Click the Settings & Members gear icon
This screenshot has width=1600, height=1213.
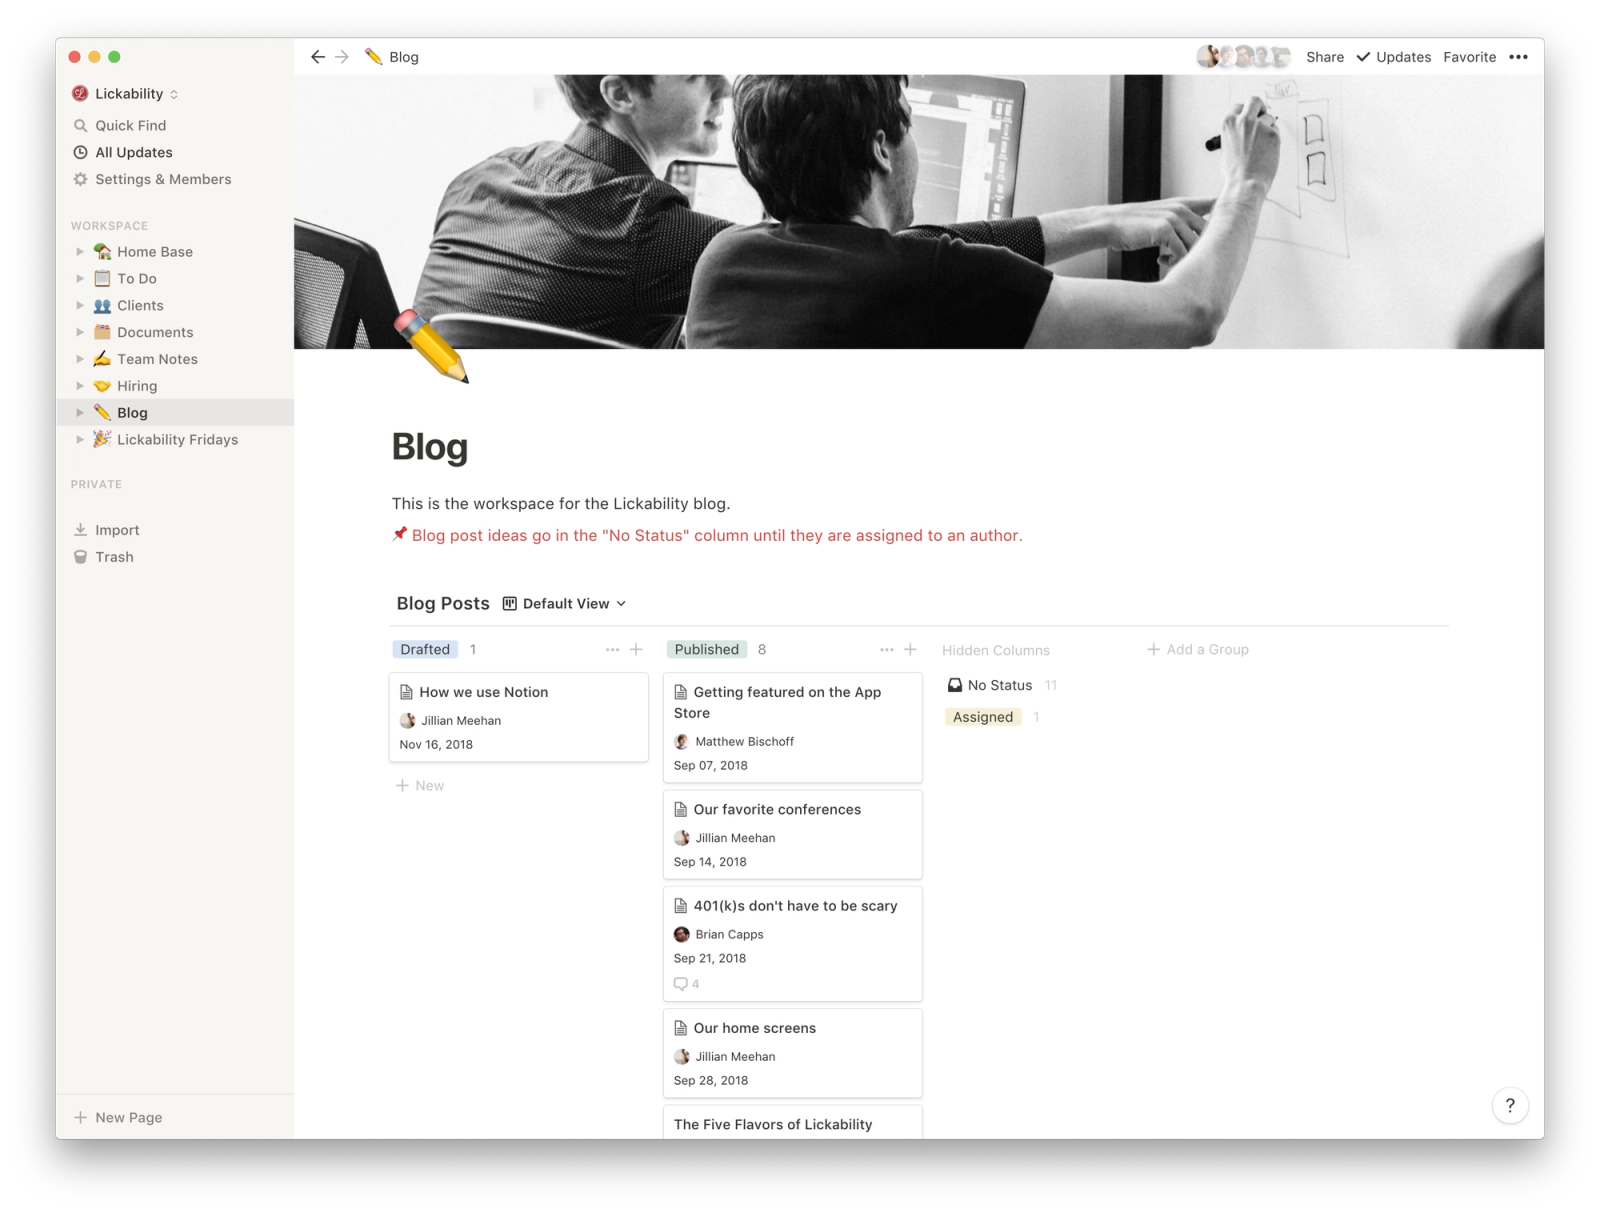pos(81,180)
